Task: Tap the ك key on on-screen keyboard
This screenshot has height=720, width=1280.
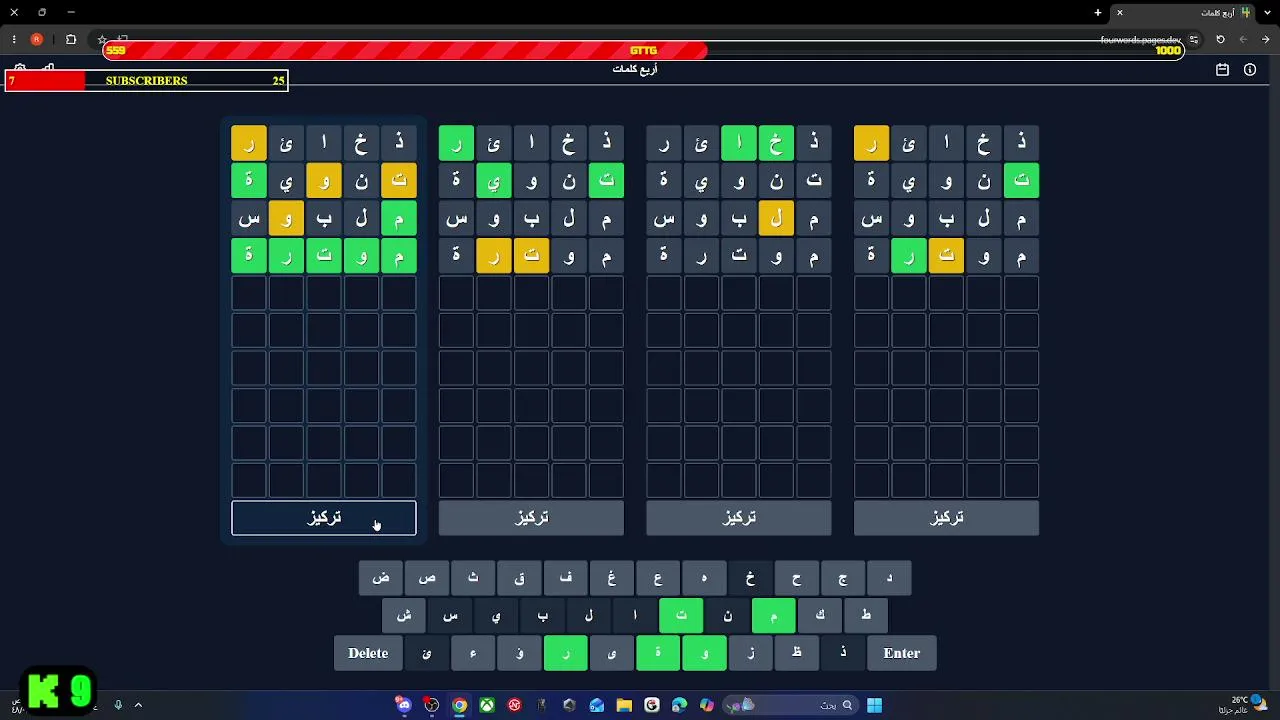Action: [820, 615]
